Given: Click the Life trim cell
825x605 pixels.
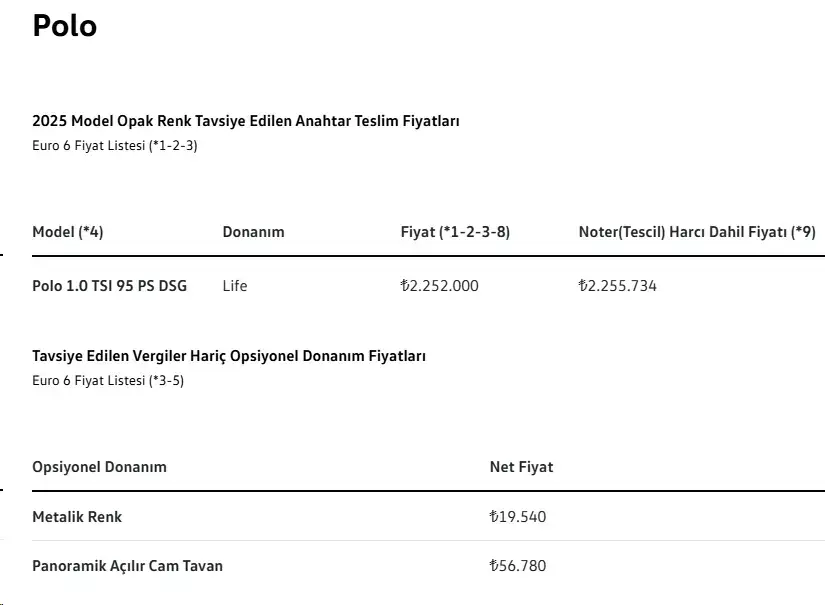Looking at the screenshot, I should (235, 286).
